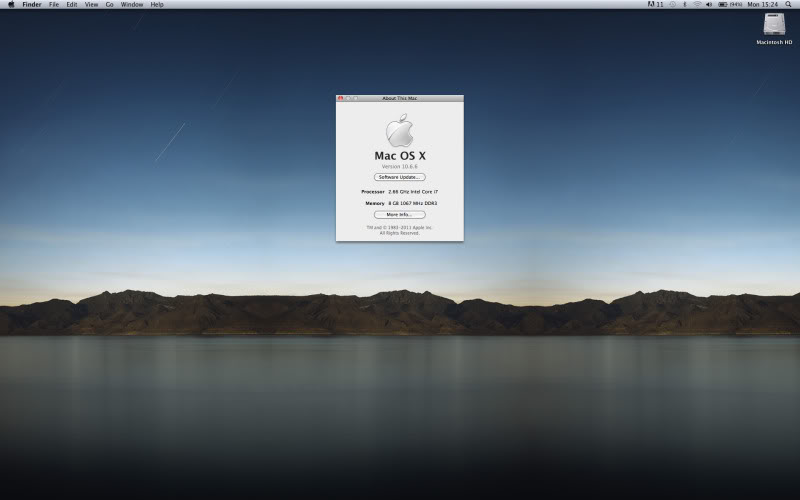Click the Apple logo in About This Mac
800x500 pixels.
click(x=399, y=131)
